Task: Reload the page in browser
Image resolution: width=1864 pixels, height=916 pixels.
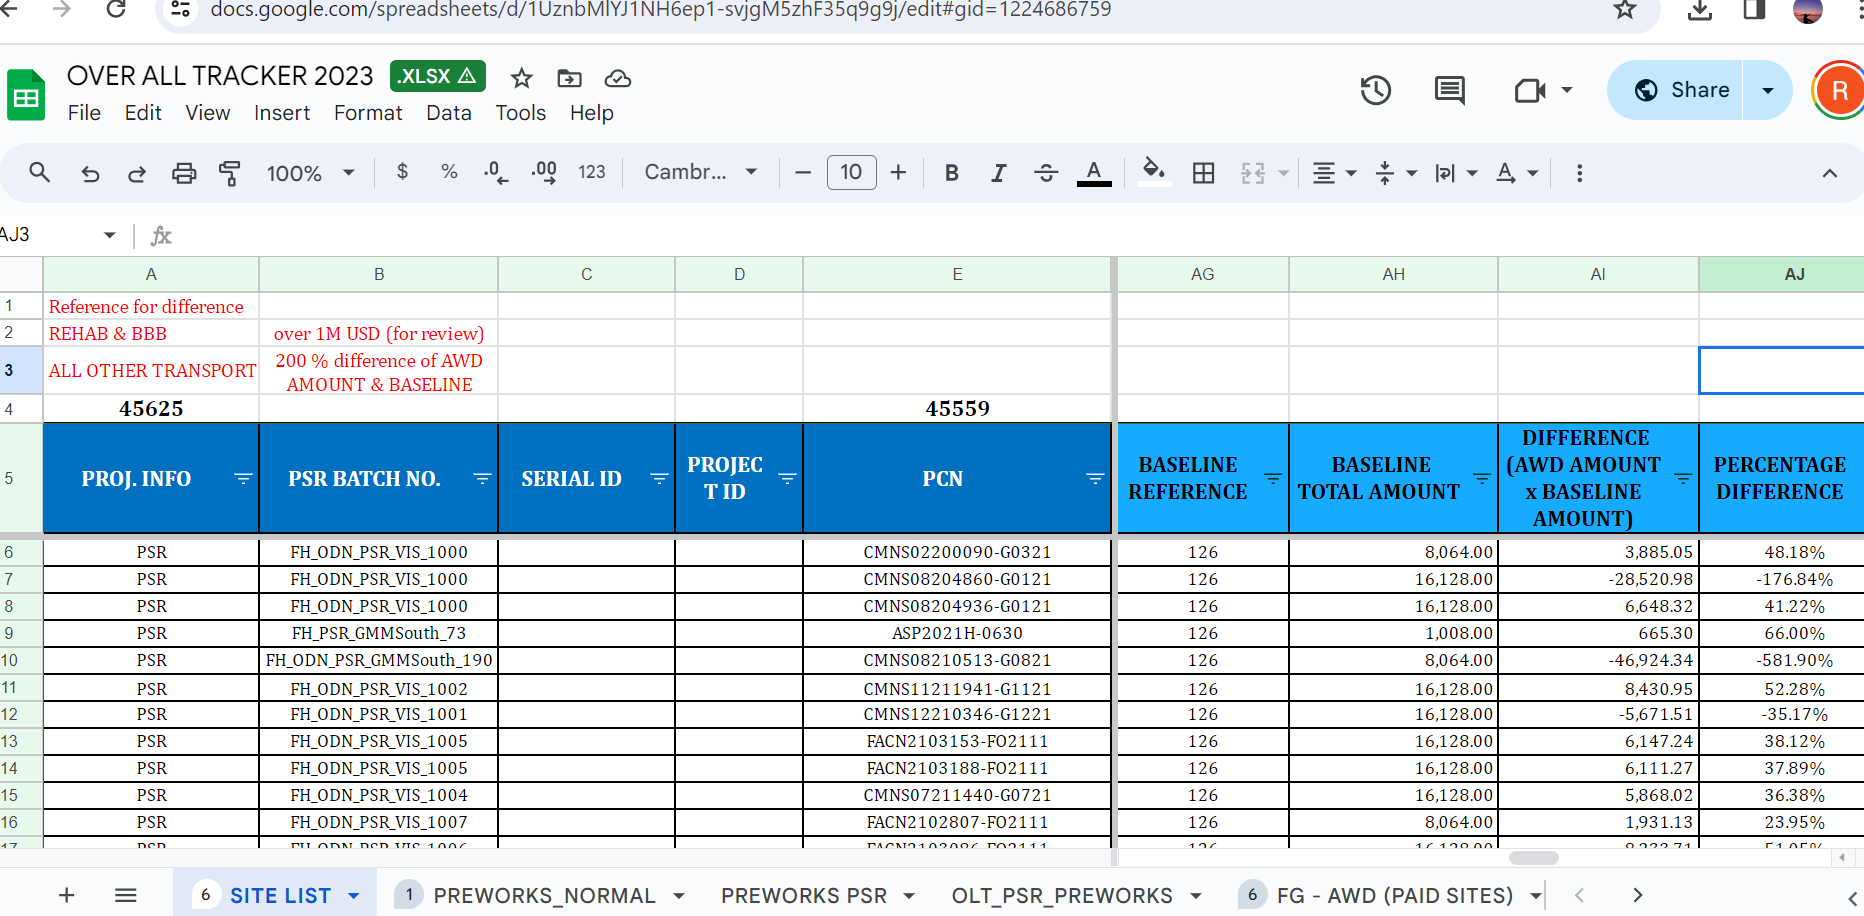Action: tap(116, 9)
